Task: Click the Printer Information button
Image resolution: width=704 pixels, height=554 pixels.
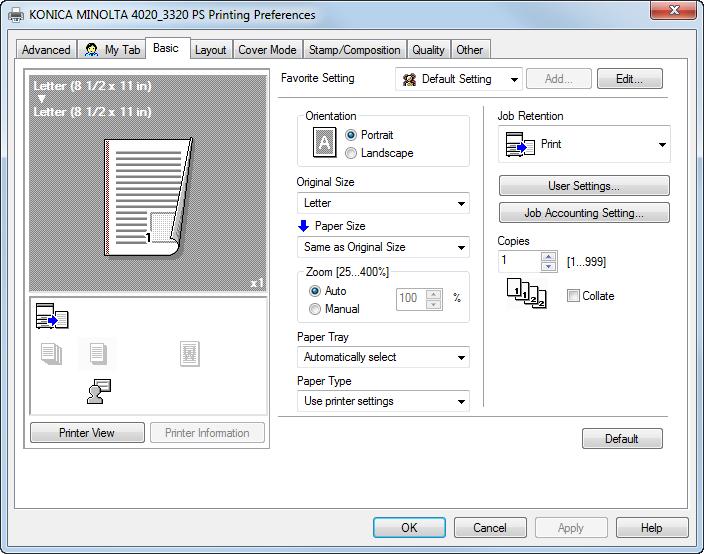Action: (x=207, y=433)
